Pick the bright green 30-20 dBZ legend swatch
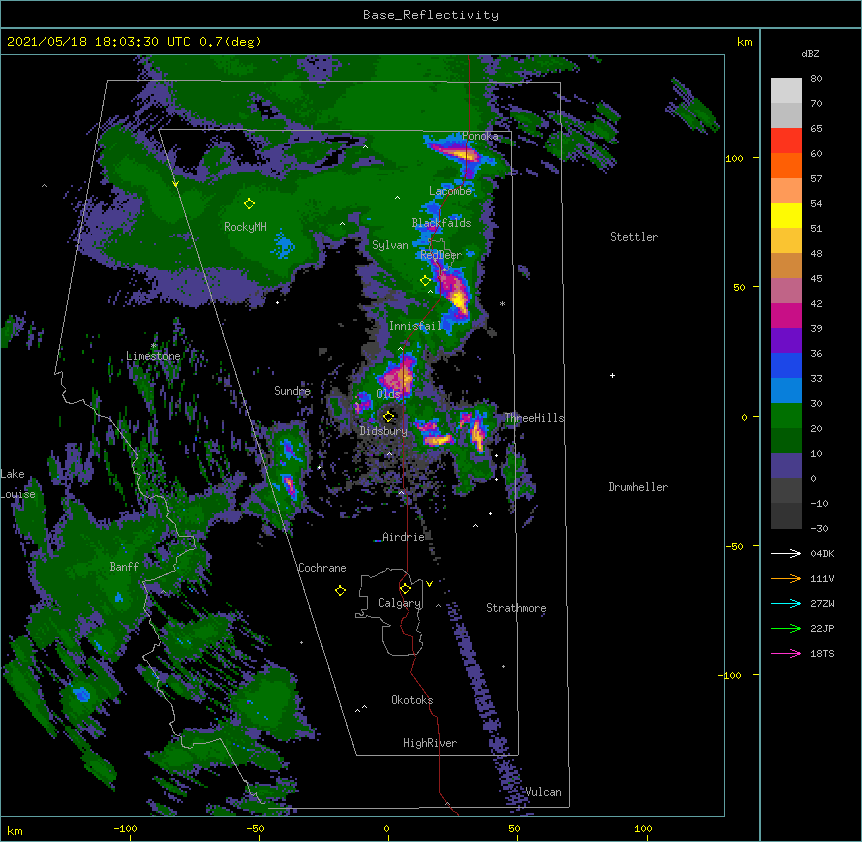Viewport: 862px width, 842px height. pyautogui.click(x=786, y=416)
